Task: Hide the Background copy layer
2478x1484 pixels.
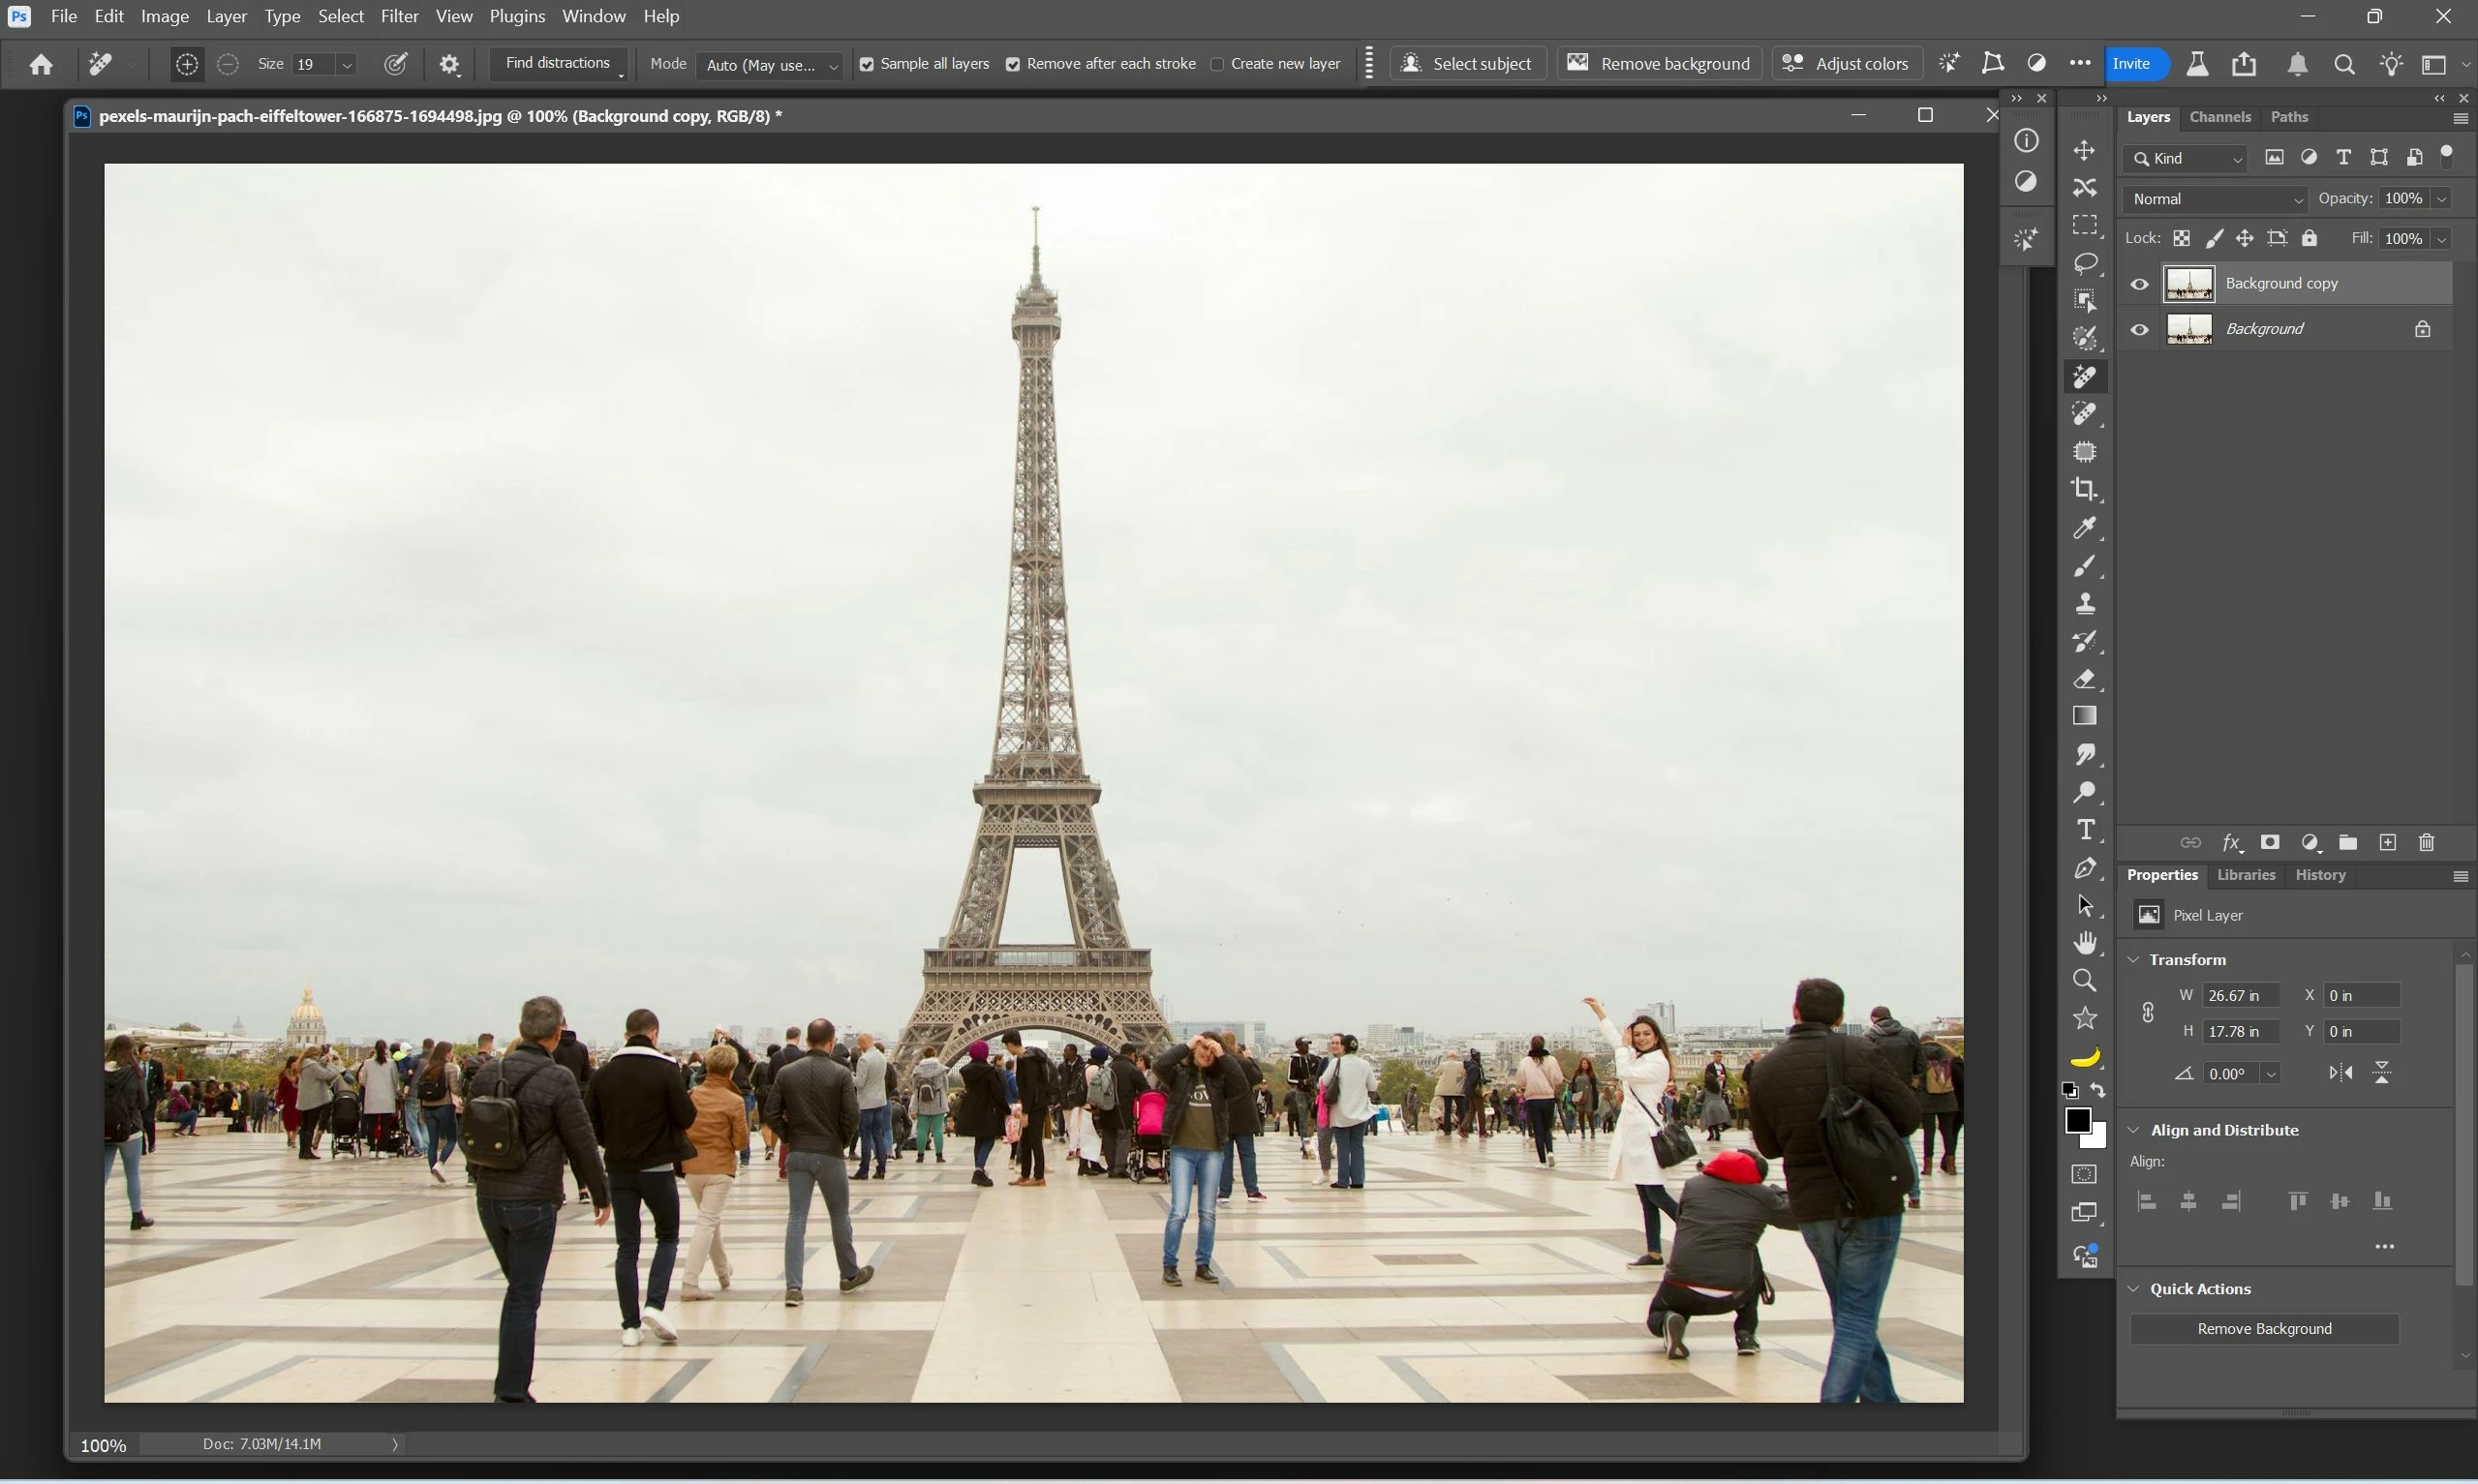Action: coord(2139,284)
